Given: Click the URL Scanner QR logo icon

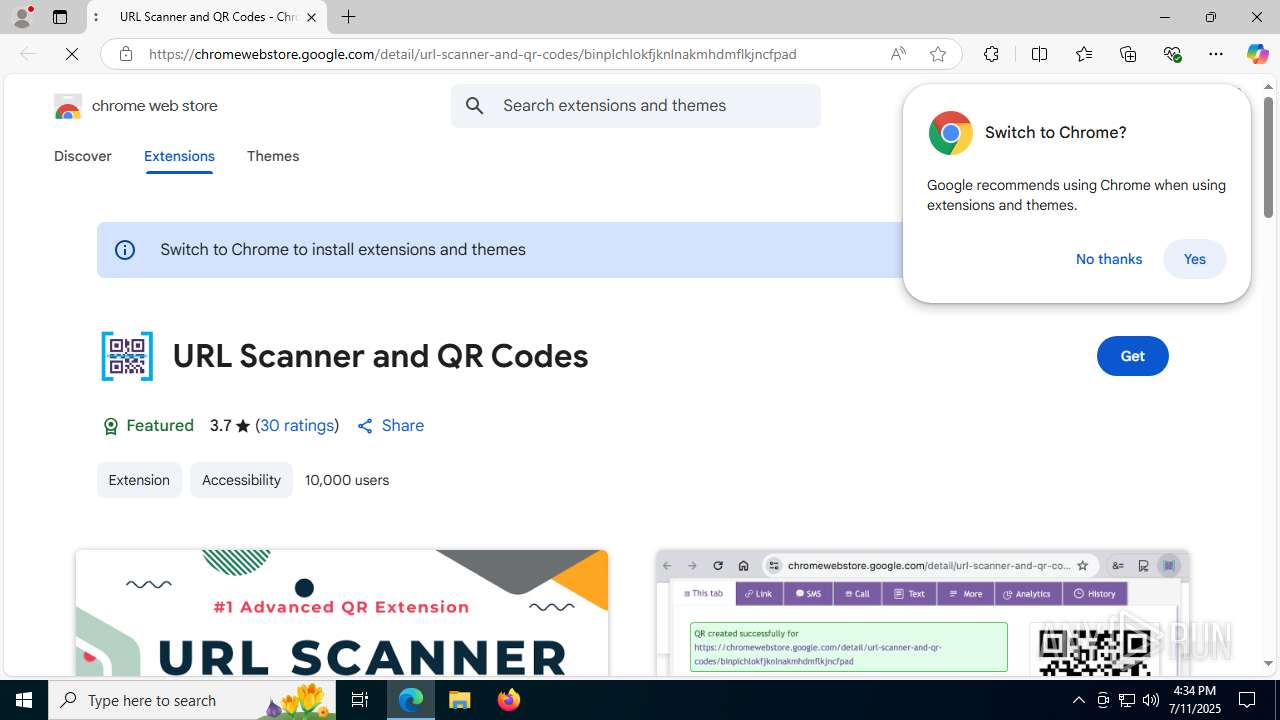Looking at the screenshot, I should coord(127,356).
